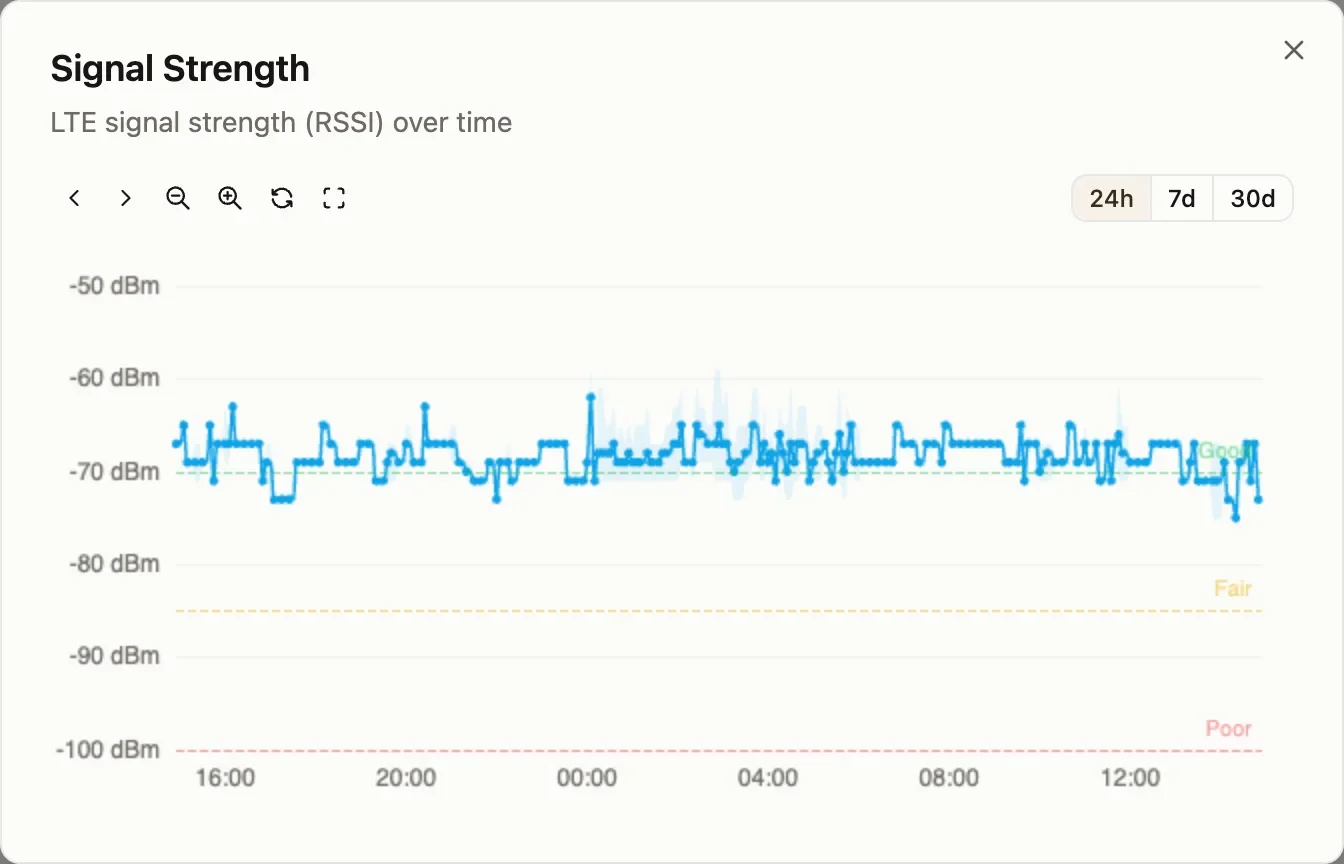Reset chart view with refresh icon
Viewport: 1344px width, 864px height.
[x=282, y=198]
